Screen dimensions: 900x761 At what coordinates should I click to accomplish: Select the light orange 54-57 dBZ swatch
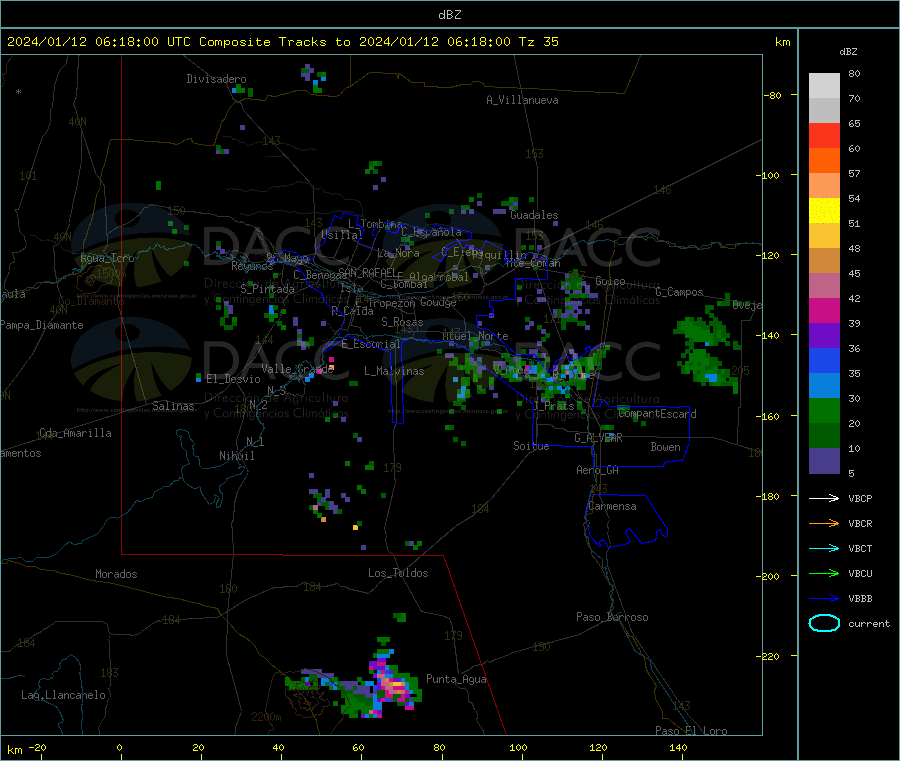click(824, 186)
